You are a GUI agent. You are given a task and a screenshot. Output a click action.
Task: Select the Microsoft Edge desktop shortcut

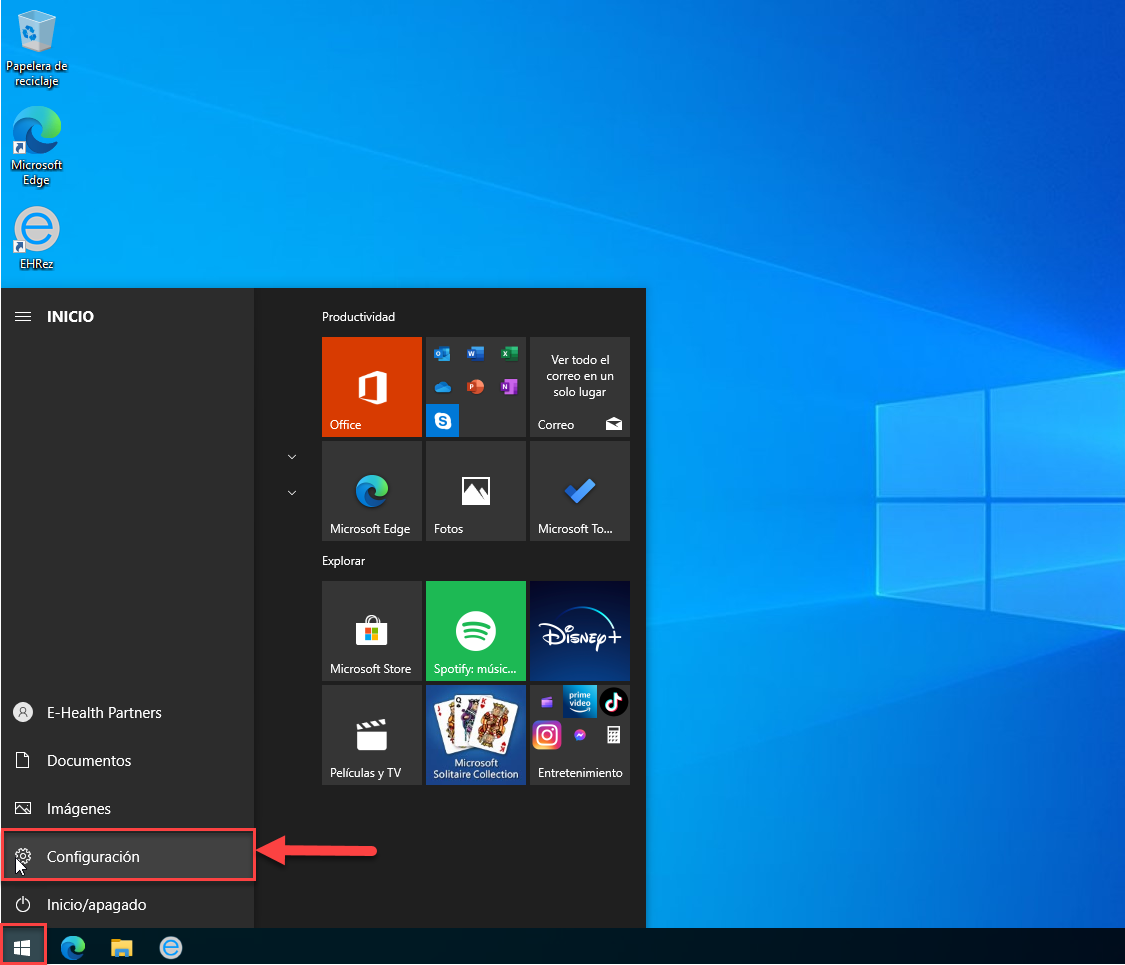[x=36, y=146]
